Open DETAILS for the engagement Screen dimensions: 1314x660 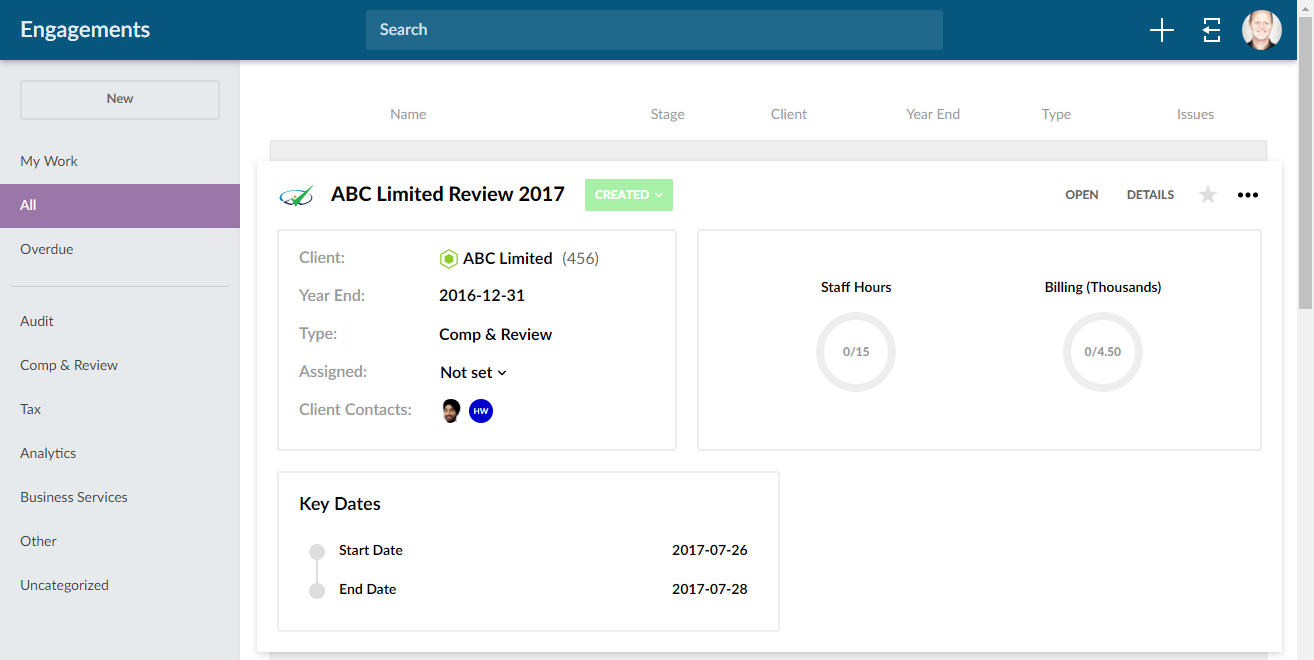click(1149, 195)
